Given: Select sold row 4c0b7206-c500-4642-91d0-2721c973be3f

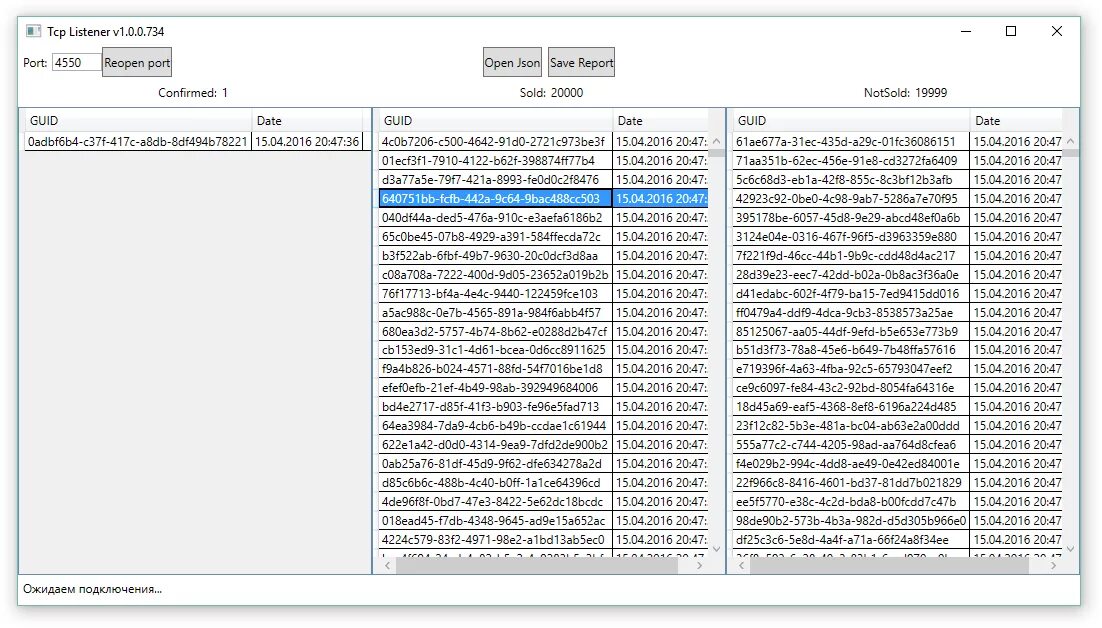Looking at the screenshot, I should click(x=543, y=141).
